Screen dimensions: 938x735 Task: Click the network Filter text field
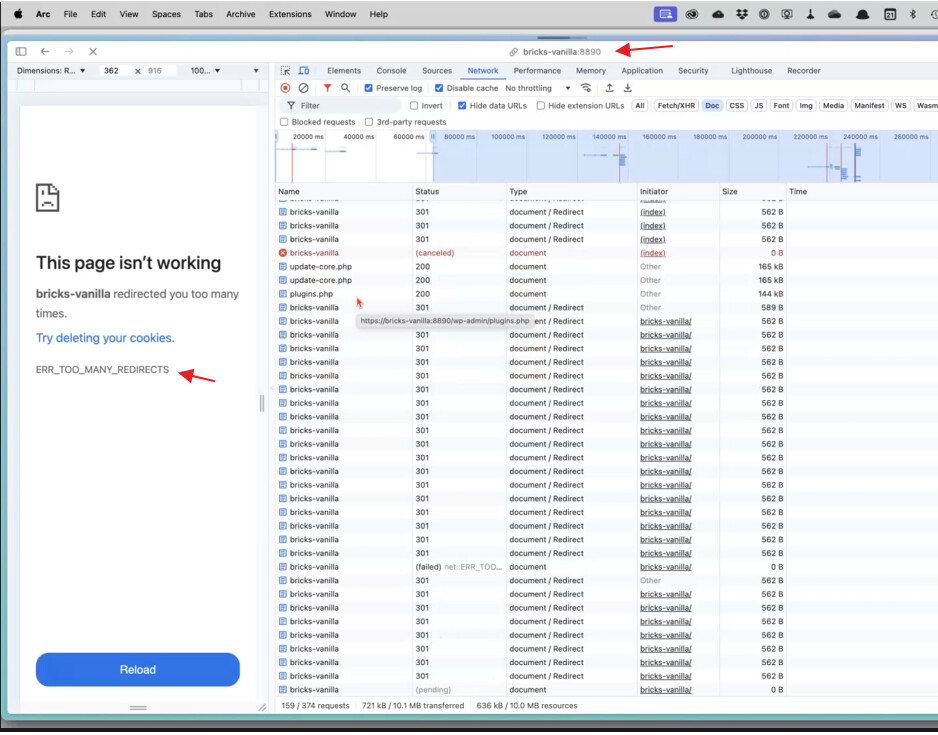pos(340,106)
